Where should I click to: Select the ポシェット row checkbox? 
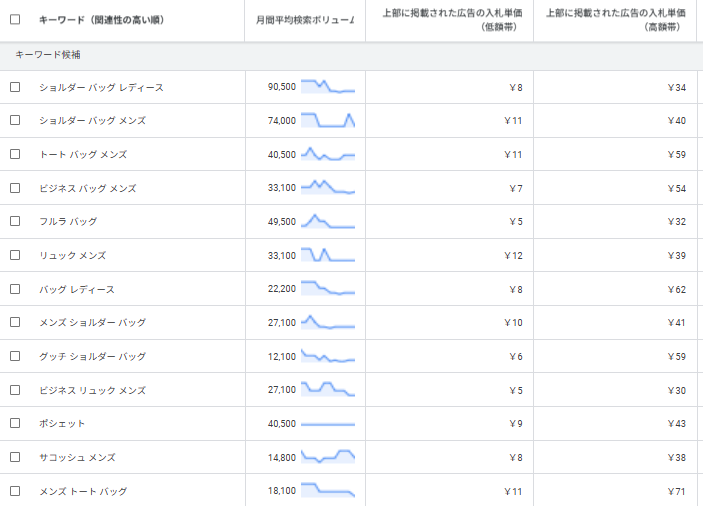coord(15,423)
